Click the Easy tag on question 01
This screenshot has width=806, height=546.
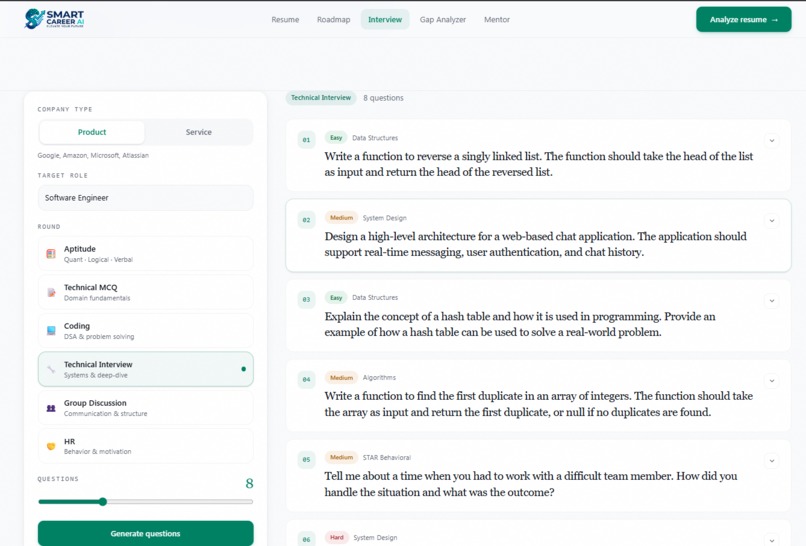[336, 138]
